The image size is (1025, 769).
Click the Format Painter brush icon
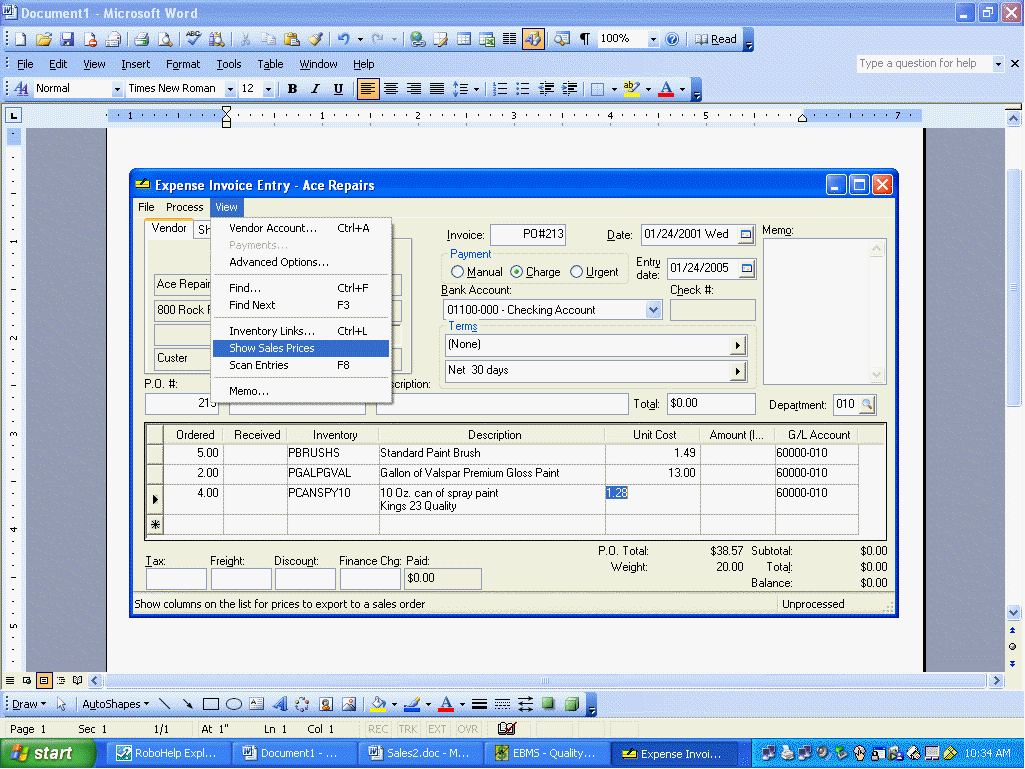pyautogui.click(x=315, y=39)
